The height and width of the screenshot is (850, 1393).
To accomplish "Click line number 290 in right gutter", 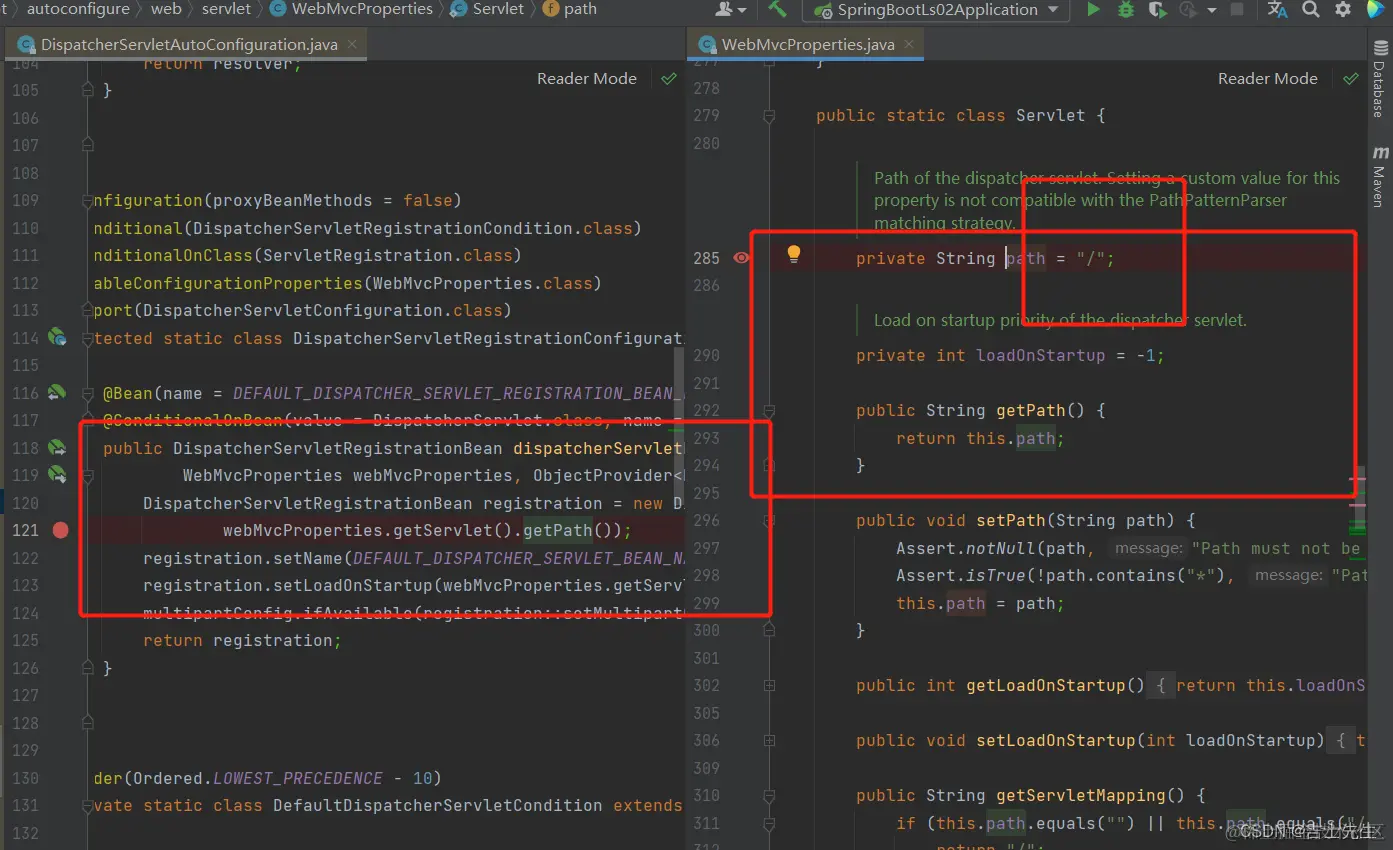I will pos(706,355).
